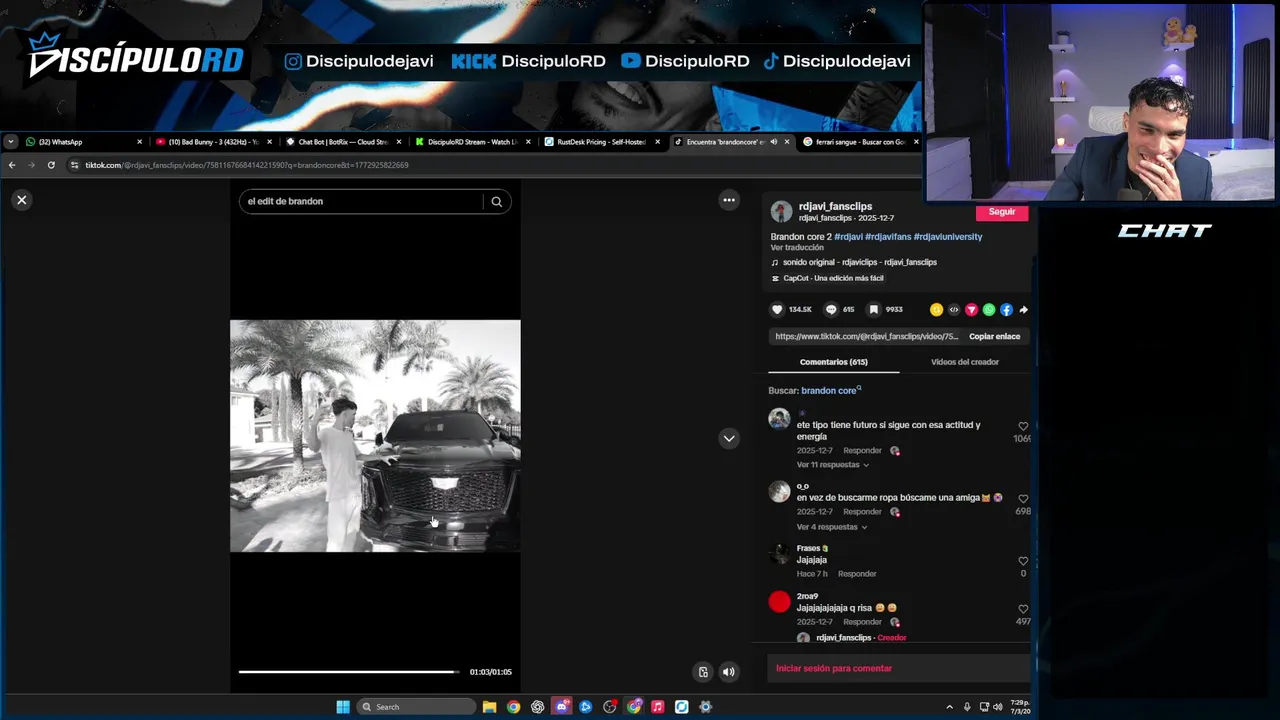Open the pink music app in taskbar
The image size is (1280, 720).
point(657,707)
